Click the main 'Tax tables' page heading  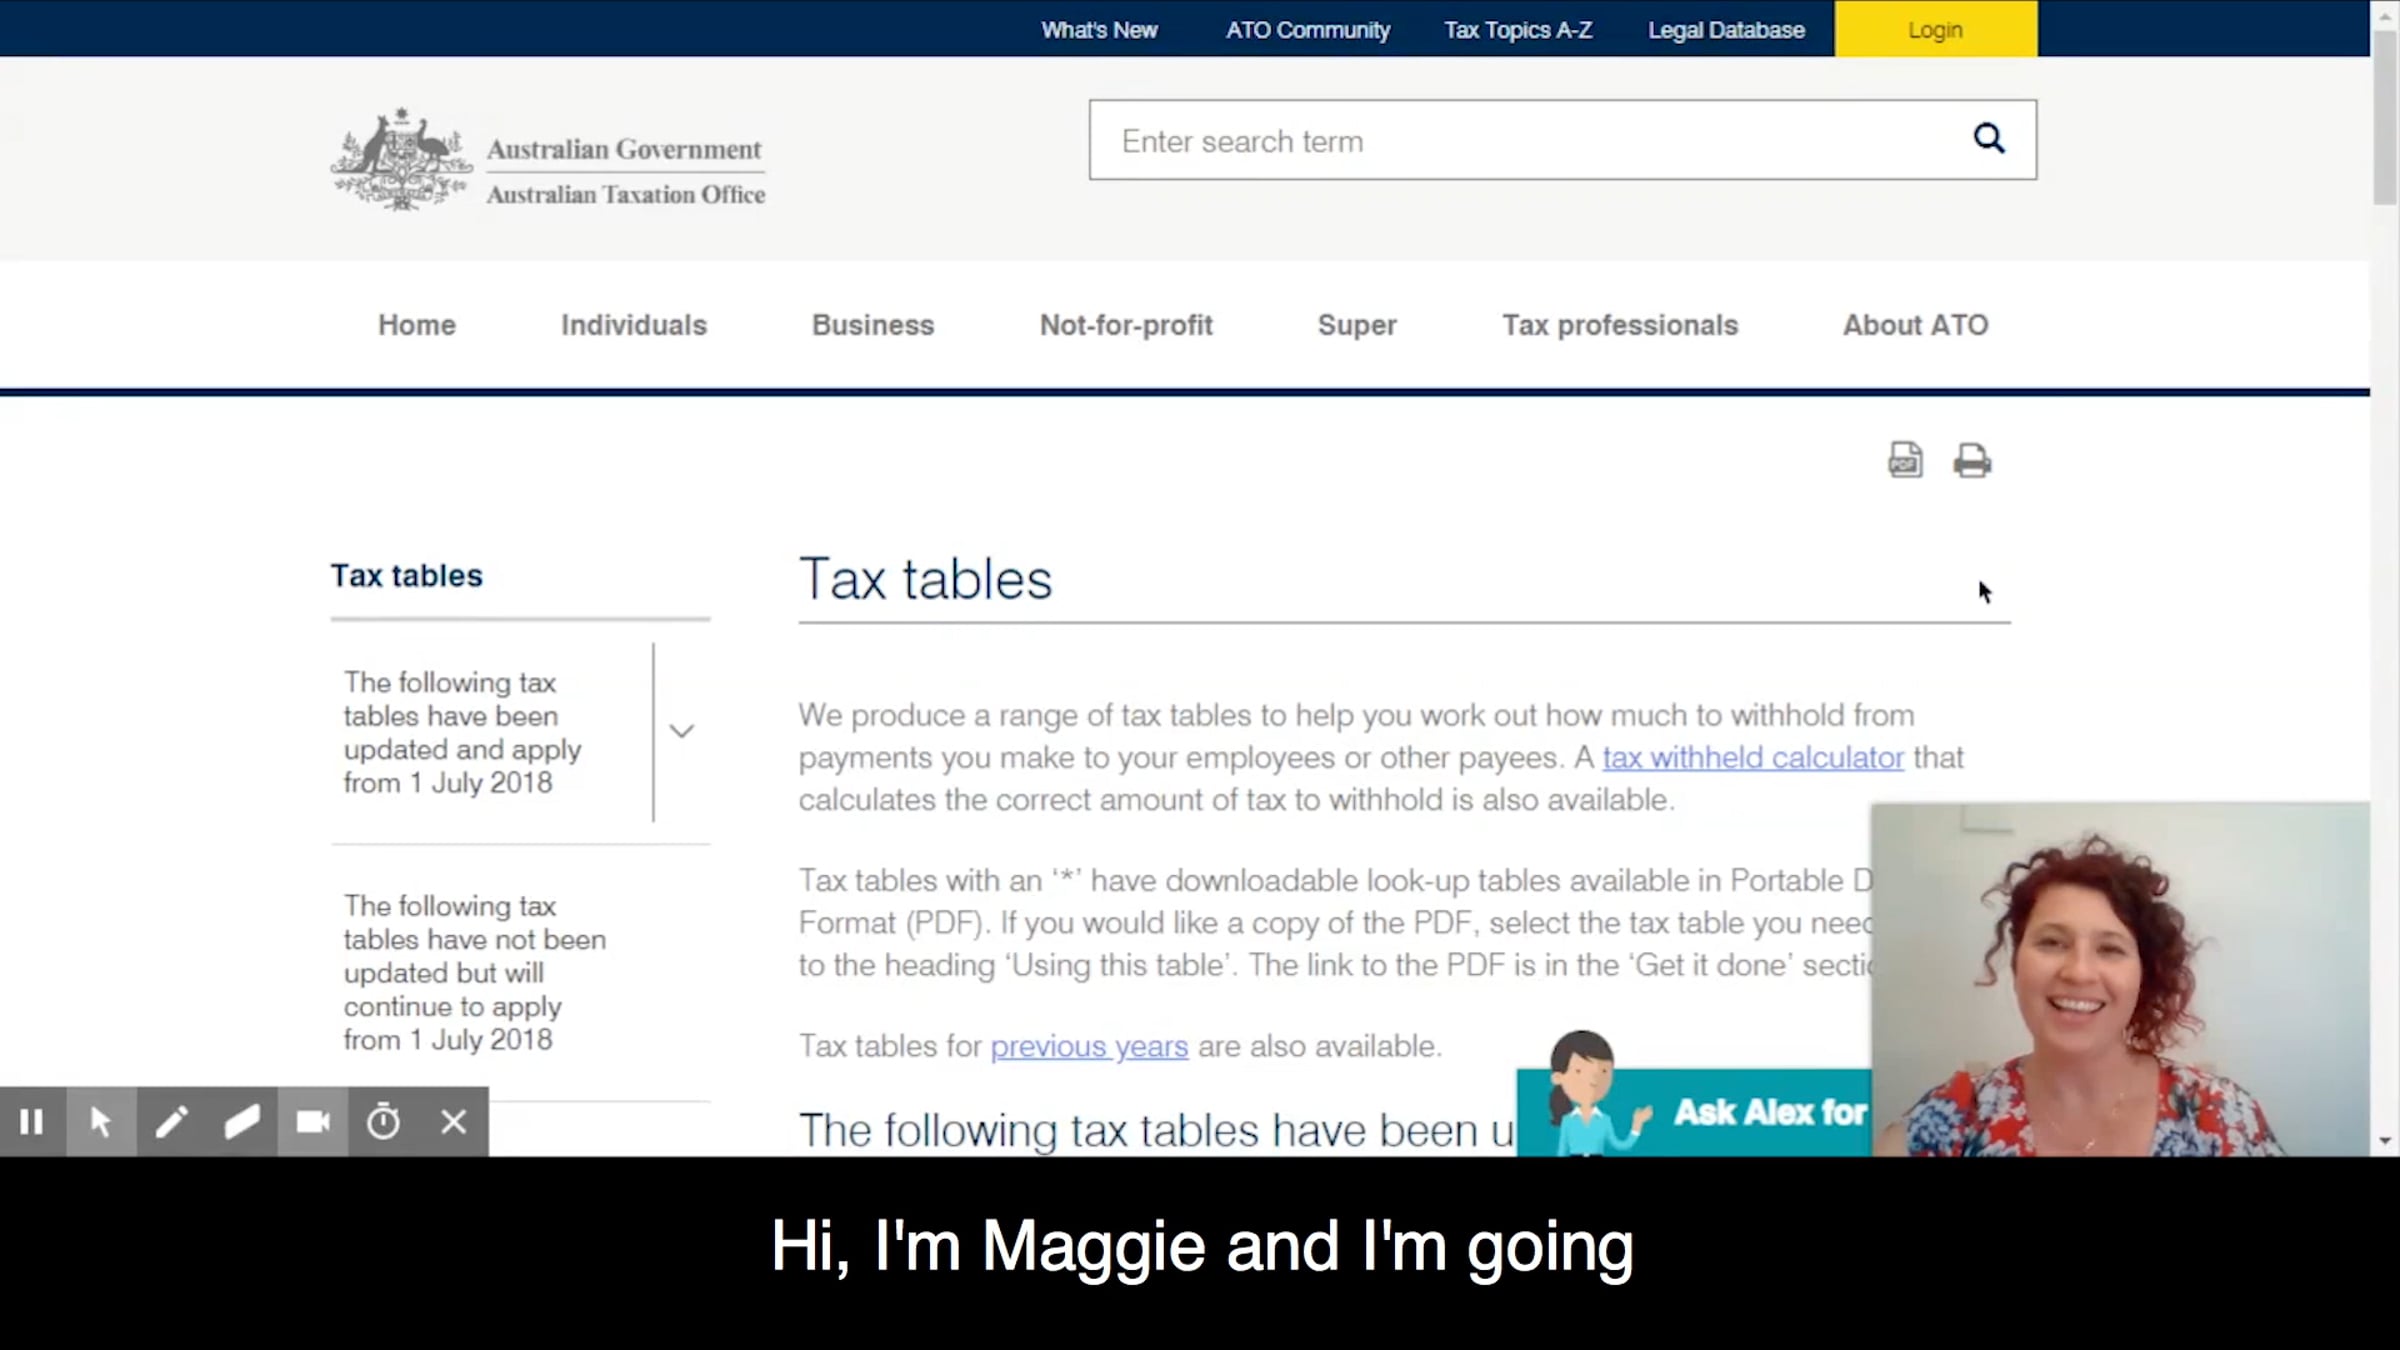point(925,579)
